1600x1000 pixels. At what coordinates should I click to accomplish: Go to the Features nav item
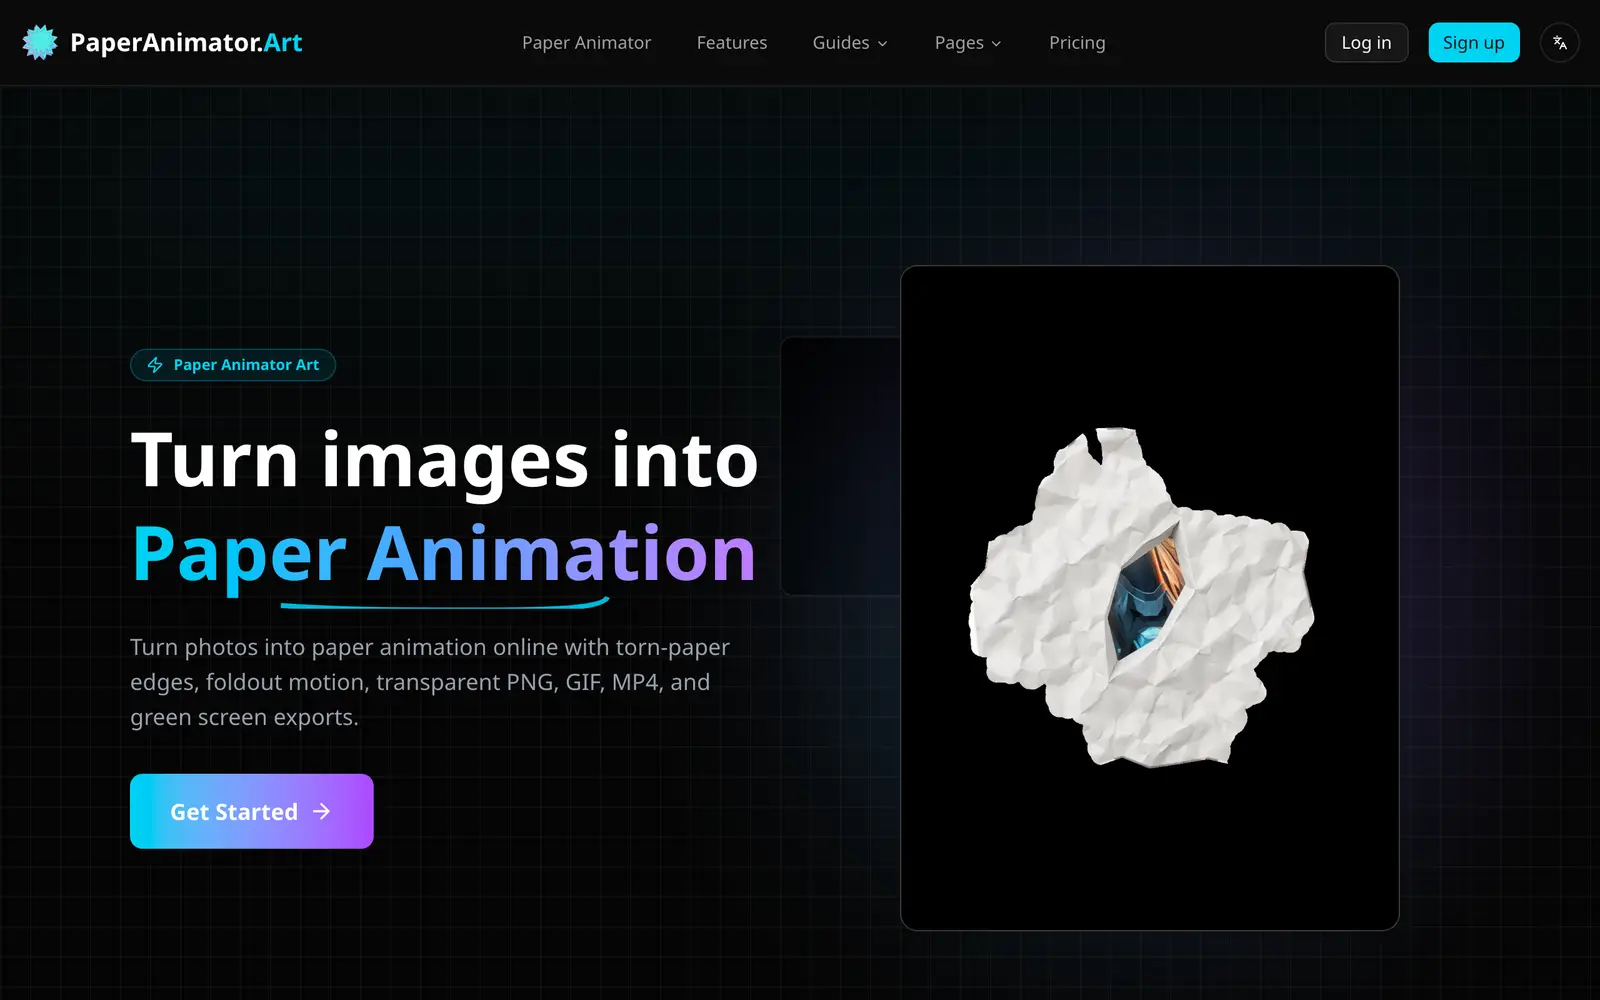[732, 43]
